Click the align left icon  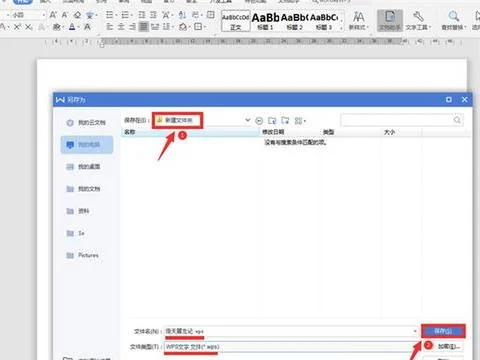[110, 27]
